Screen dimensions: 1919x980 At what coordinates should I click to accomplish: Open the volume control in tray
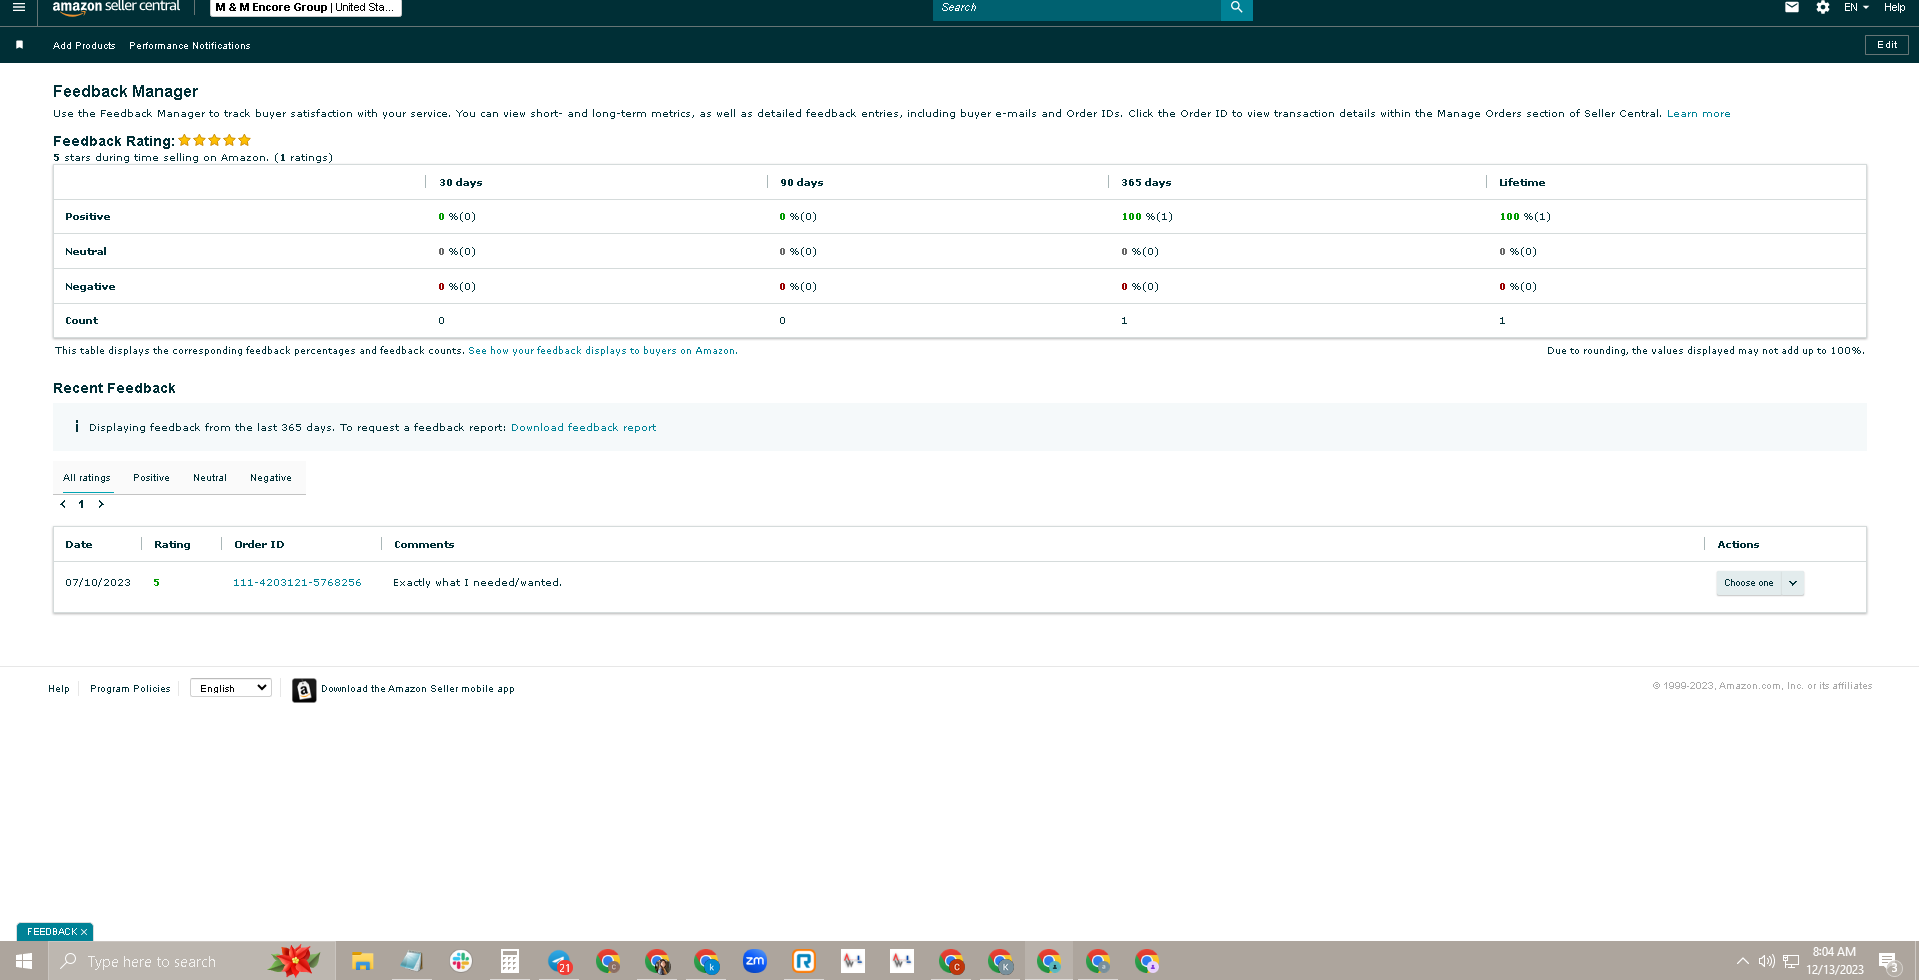(x=1767, y=961)
